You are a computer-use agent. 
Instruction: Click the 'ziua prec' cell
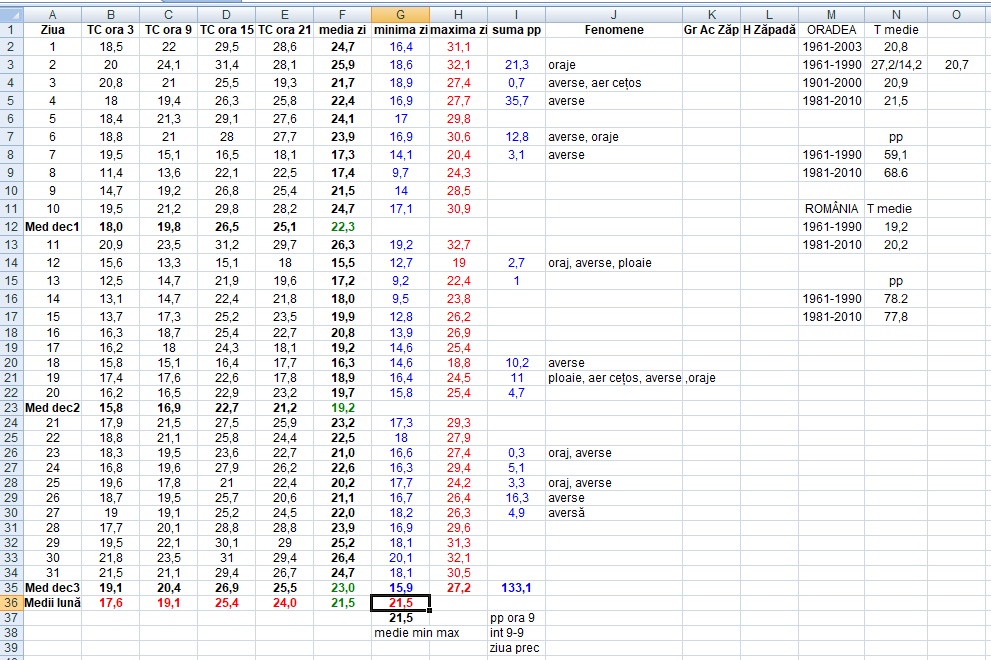tap(514, 648)
